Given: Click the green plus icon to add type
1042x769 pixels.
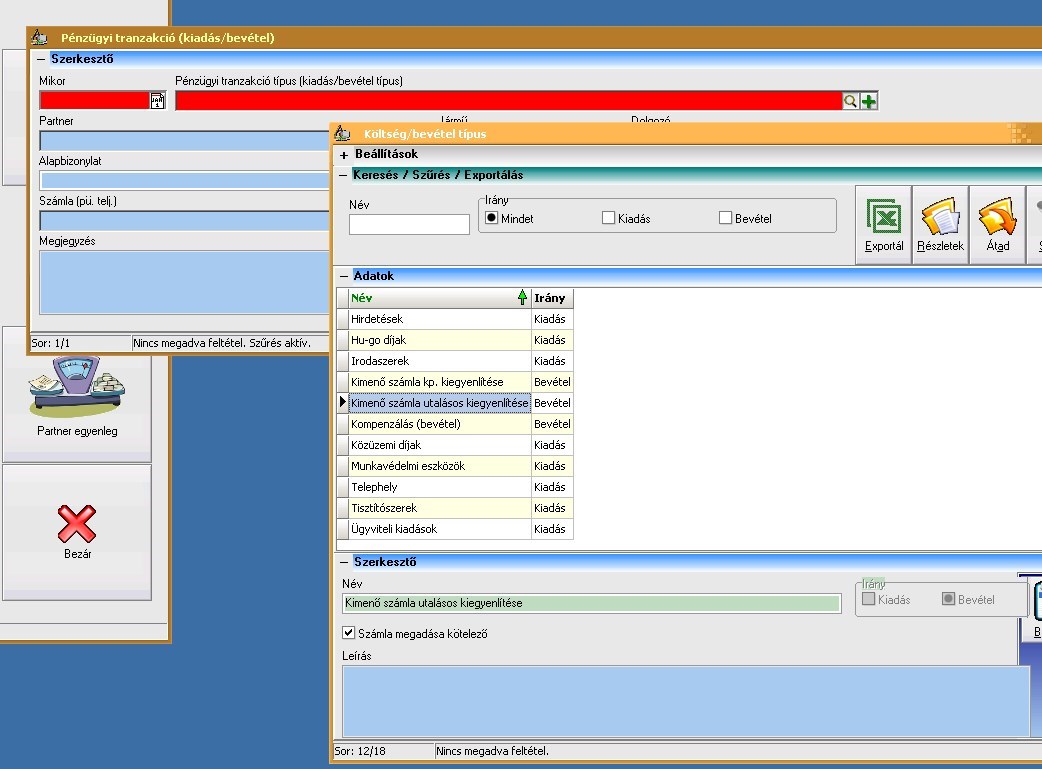Looking at the screenshot, I should (x=869, y=101).
